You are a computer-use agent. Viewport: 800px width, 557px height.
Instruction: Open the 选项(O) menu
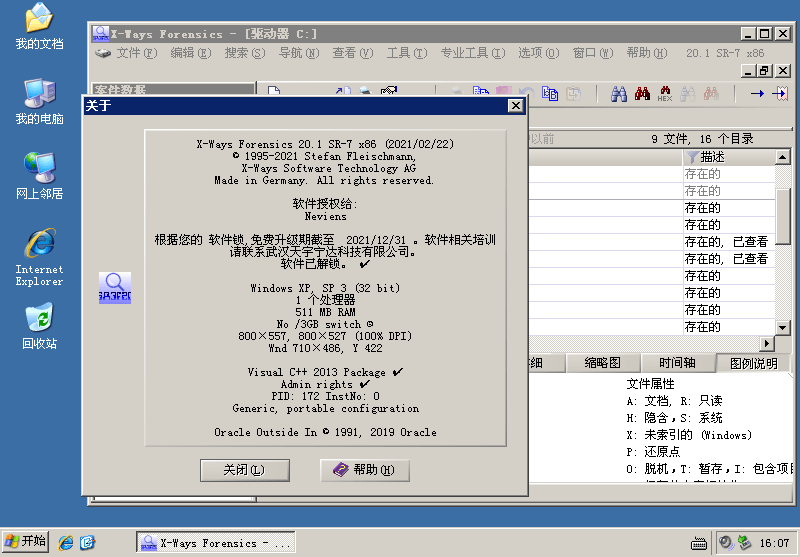(535, 53)
